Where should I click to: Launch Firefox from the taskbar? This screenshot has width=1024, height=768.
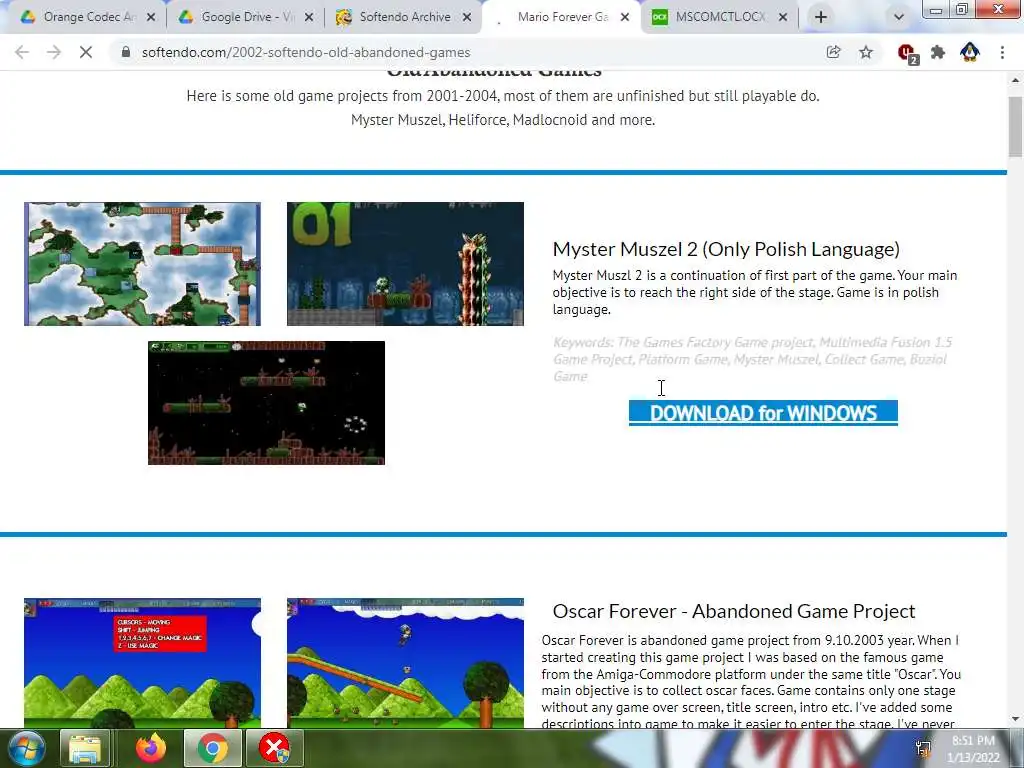(x=151, y=748)
